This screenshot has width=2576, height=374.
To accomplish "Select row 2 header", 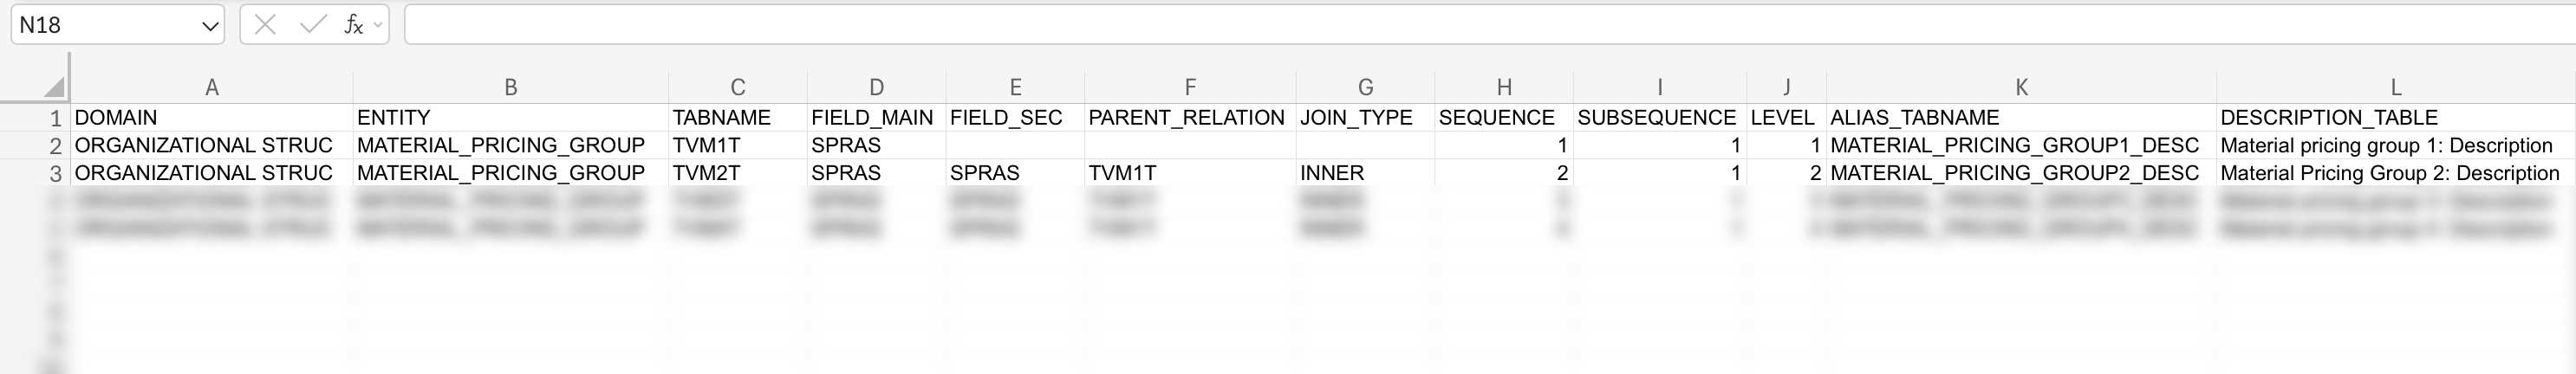I will 55,146.
